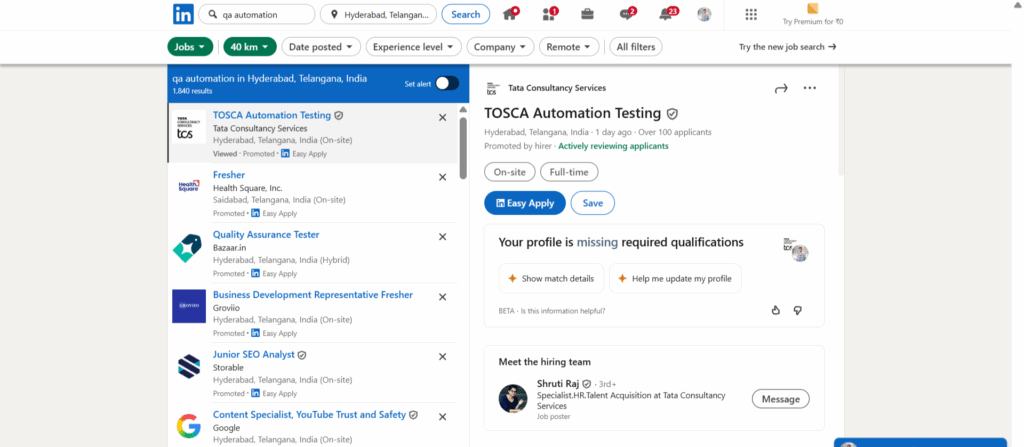Open the Messaging icon
The height and width of the screenshot is (447, 1024).
pos(627,14)
